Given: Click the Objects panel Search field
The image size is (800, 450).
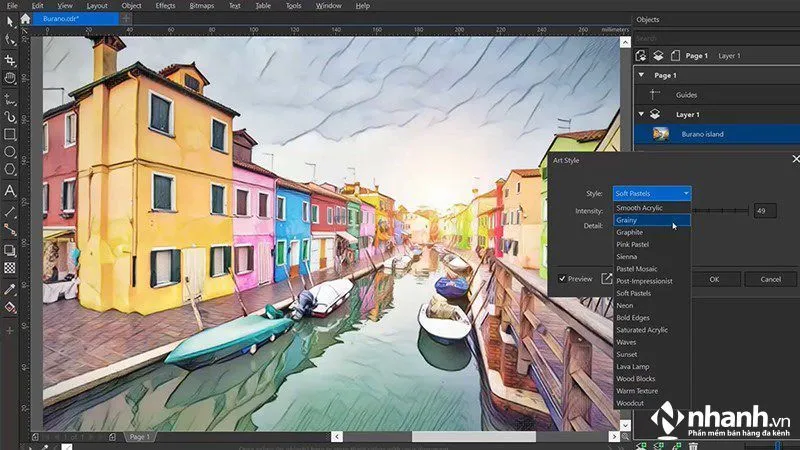Looking at the screenshot, I should [x=717, y=38].
